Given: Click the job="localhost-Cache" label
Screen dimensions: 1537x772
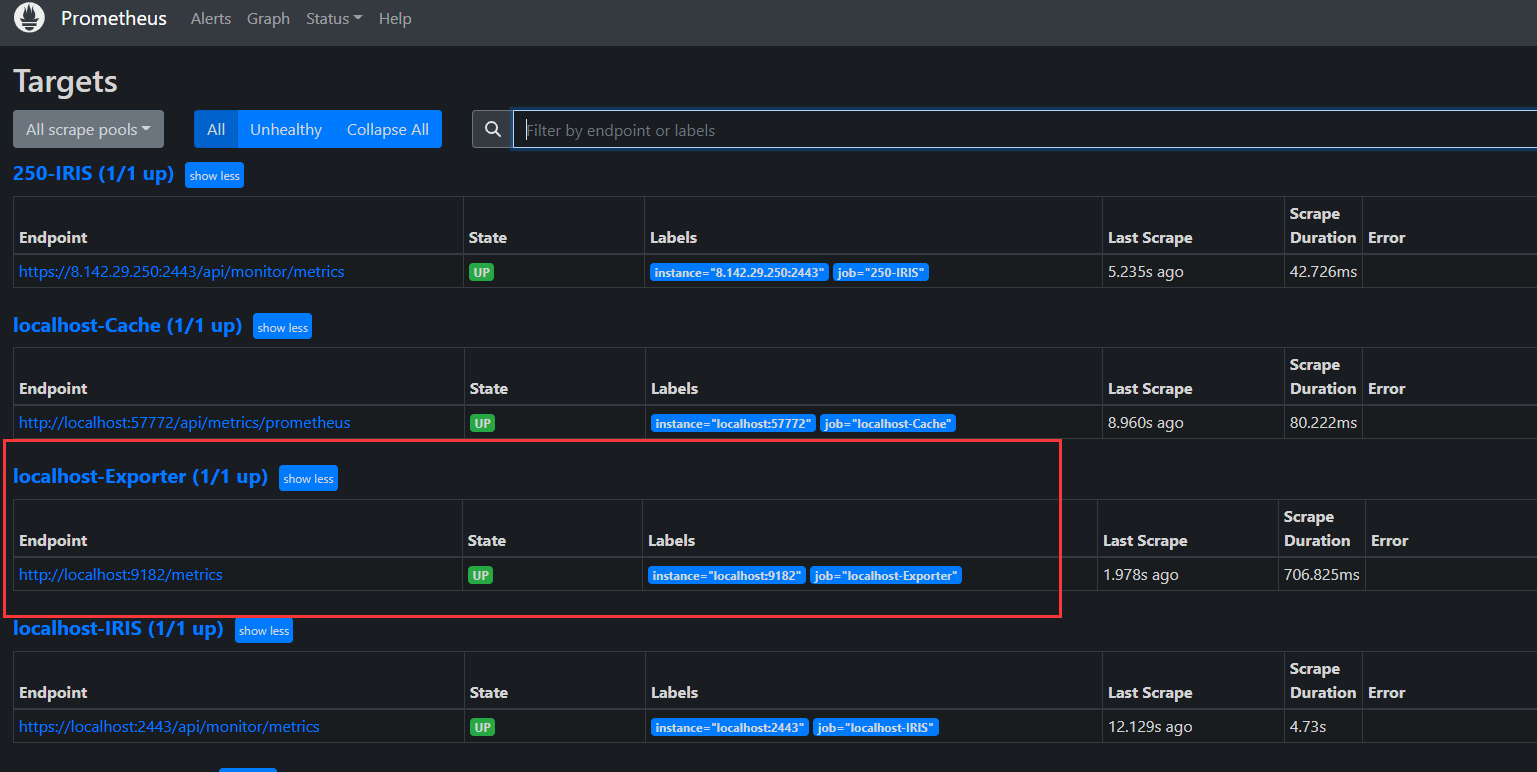Looking at the screenshot, I should click(888, 423).
